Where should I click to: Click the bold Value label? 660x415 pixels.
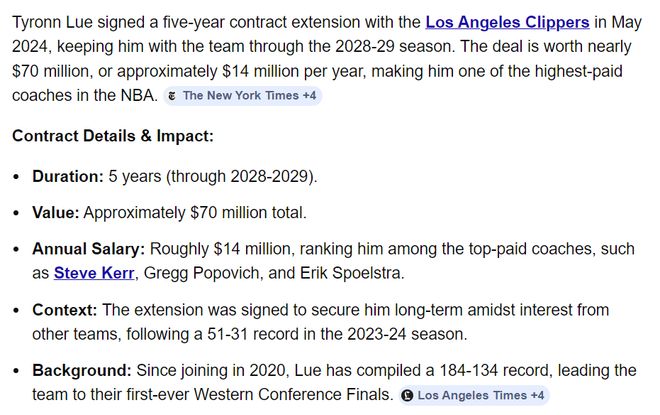pyautogui.click(x=56, y=212)
